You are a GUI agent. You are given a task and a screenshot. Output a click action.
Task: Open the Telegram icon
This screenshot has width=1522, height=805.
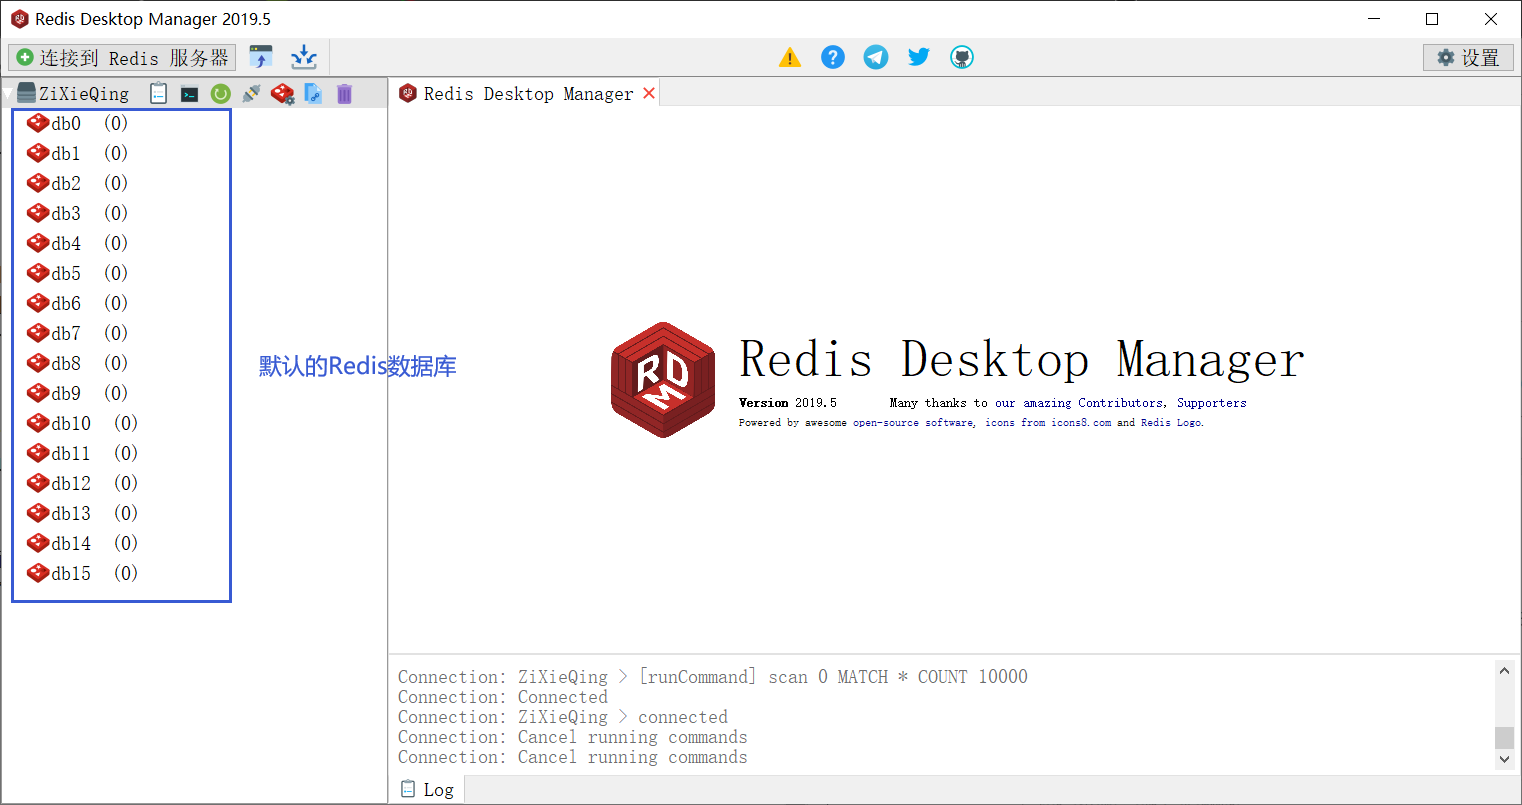(x=876, y=57)
